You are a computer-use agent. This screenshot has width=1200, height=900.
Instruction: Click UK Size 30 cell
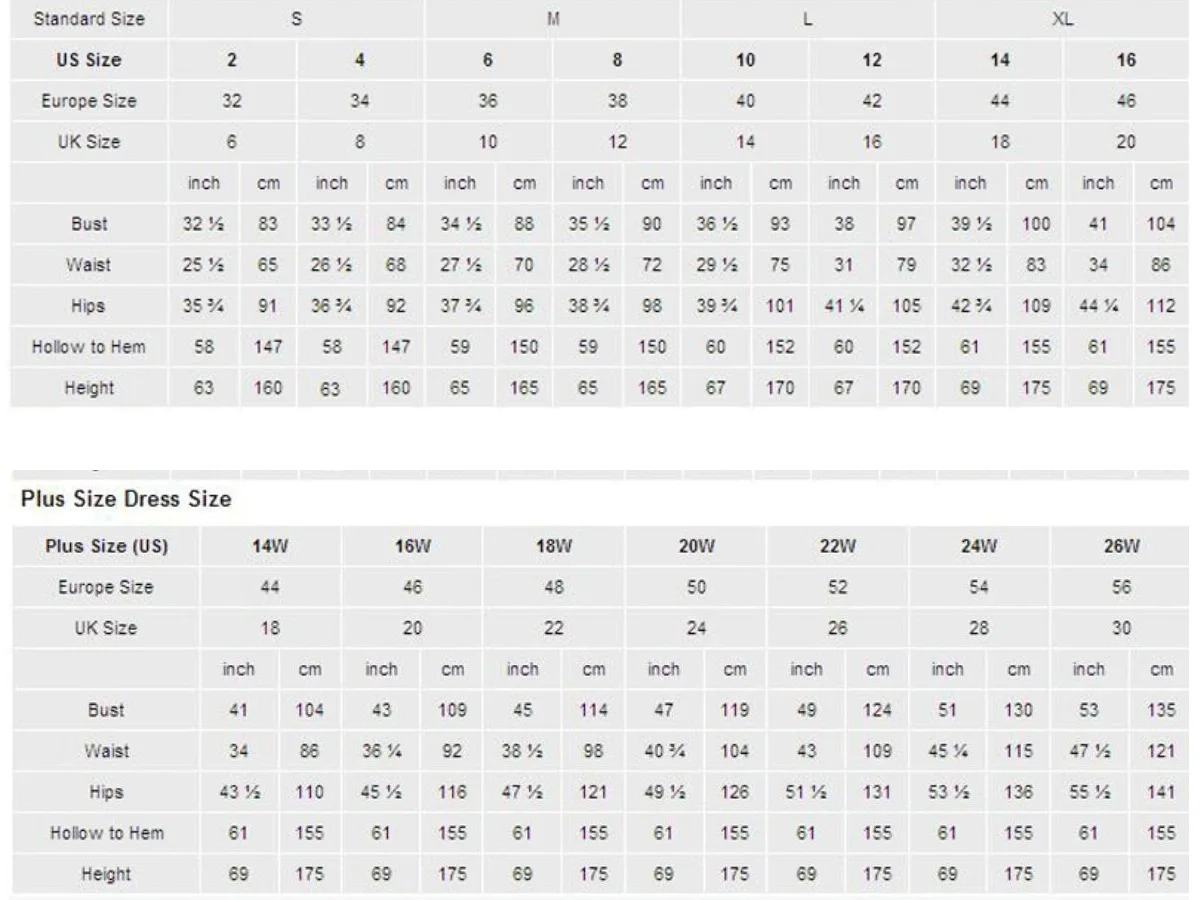(1121, 628)
